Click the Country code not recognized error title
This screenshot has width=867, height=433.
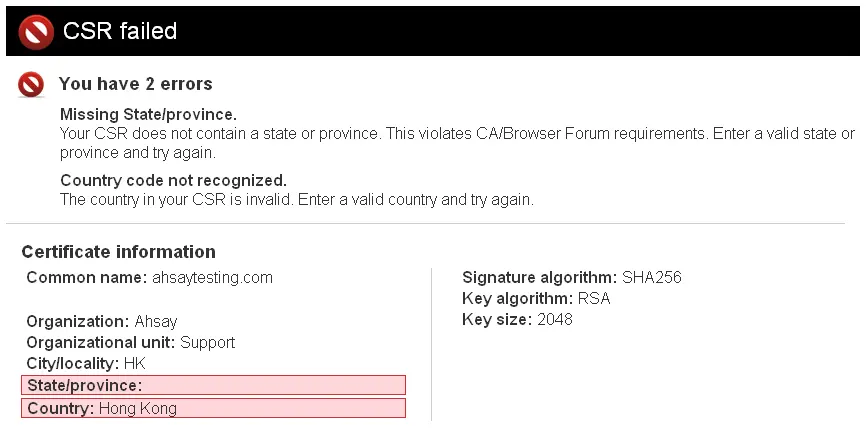pyautogui.click(x=173, y=181)
